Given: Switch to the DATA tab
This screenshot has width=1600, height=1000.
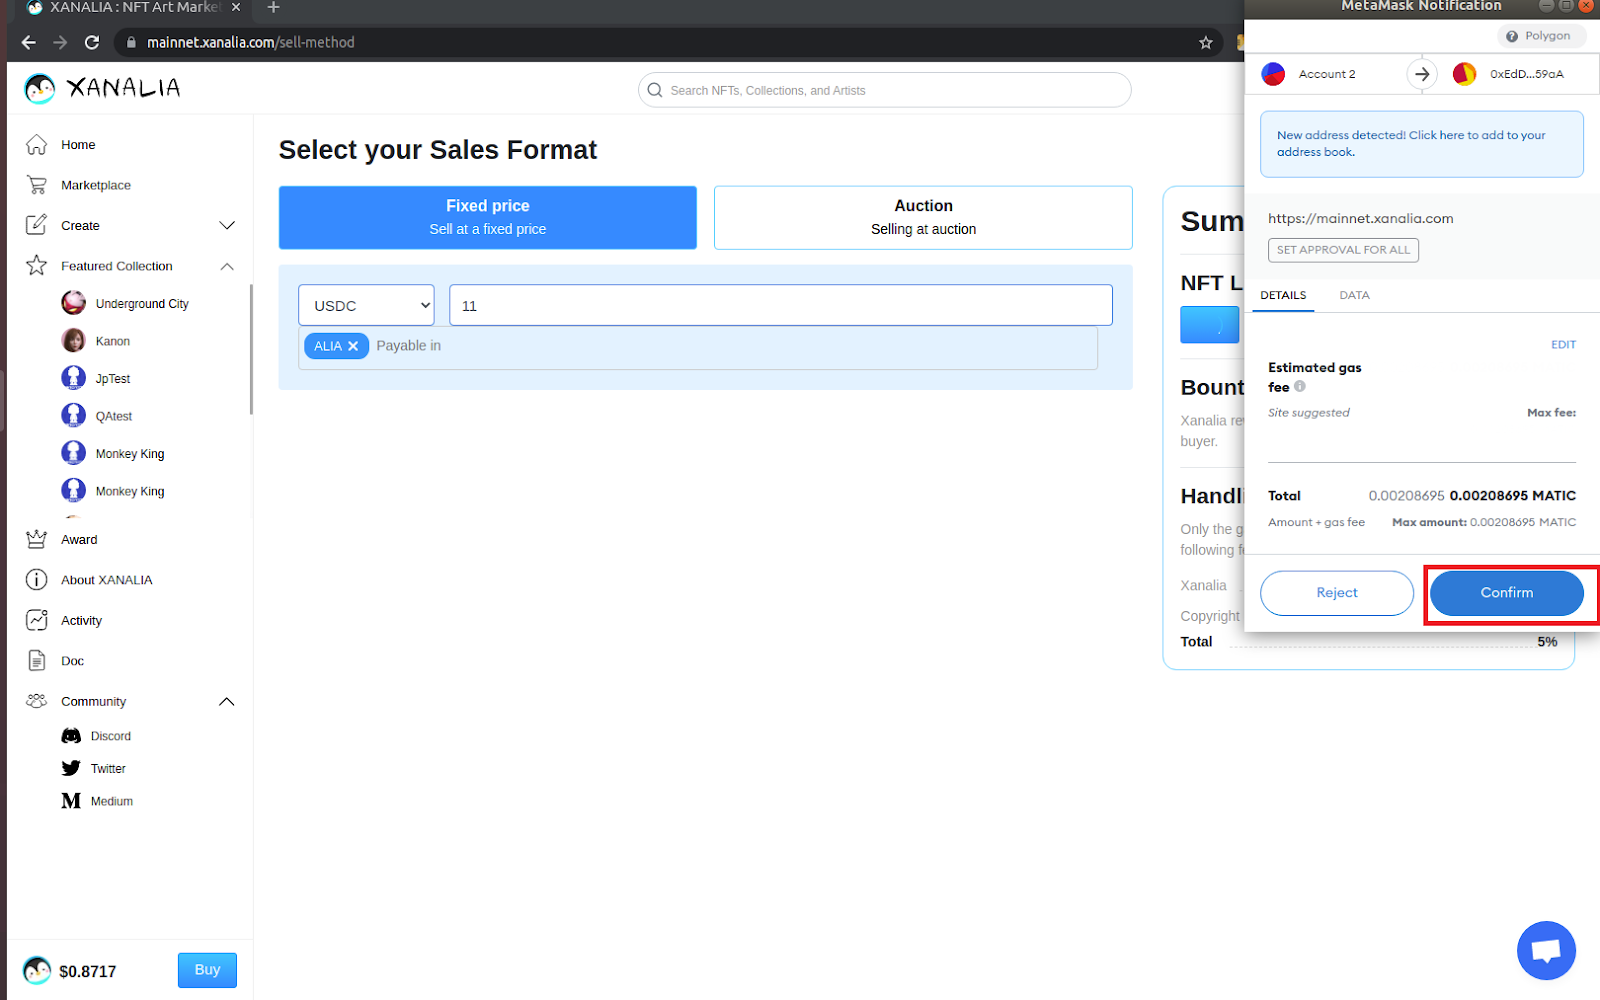Looking at the screenshot, I should click(1355, 295).
